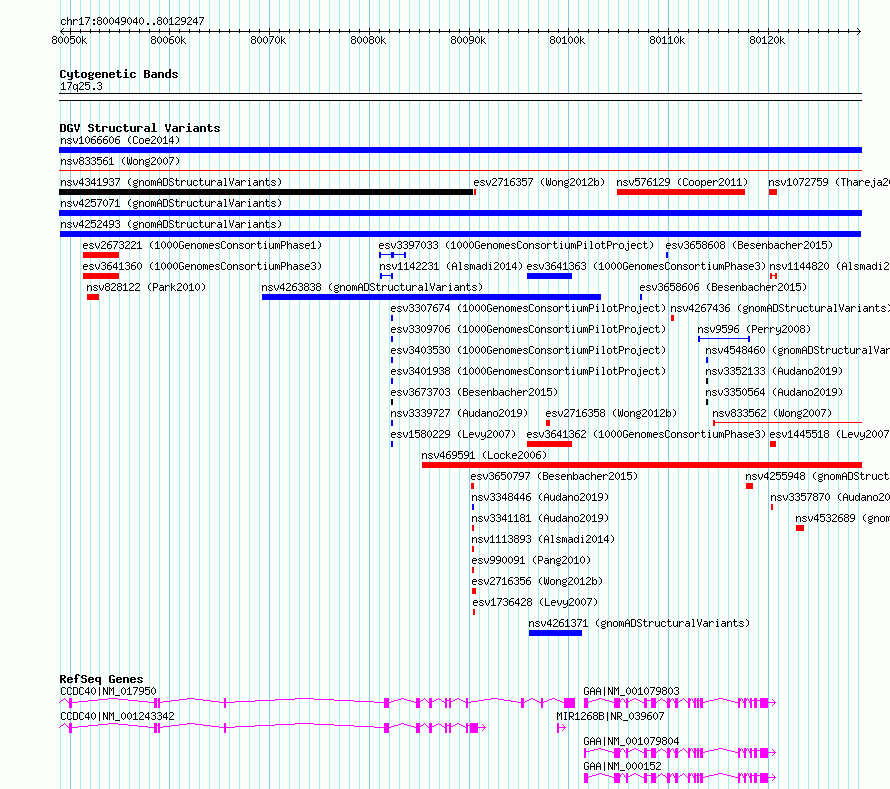Click the esv2716356 (Wong2012b) label
890x789 pixels.
538,581
